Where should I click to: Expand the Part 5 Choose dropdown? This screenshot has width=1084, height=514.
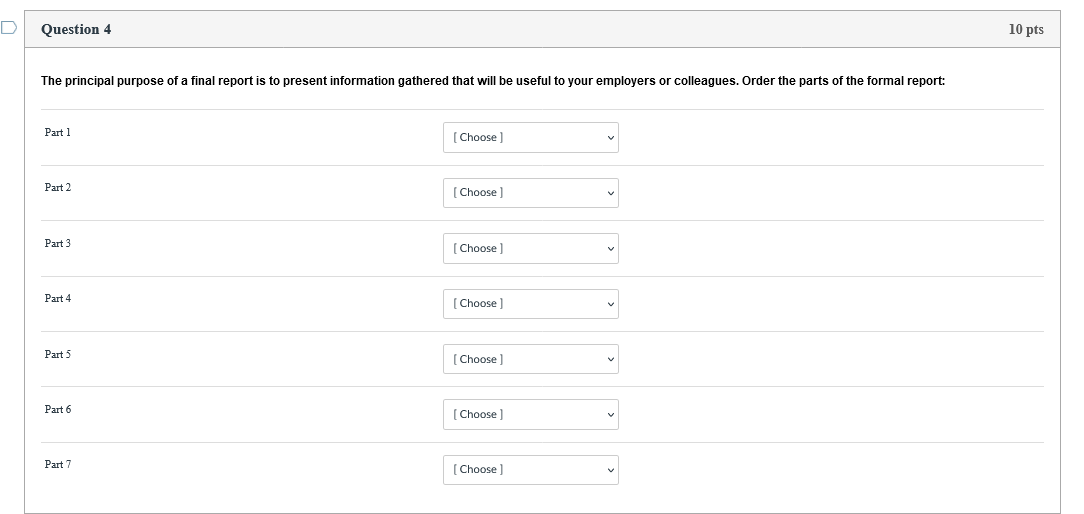click(x=530, y=360)
